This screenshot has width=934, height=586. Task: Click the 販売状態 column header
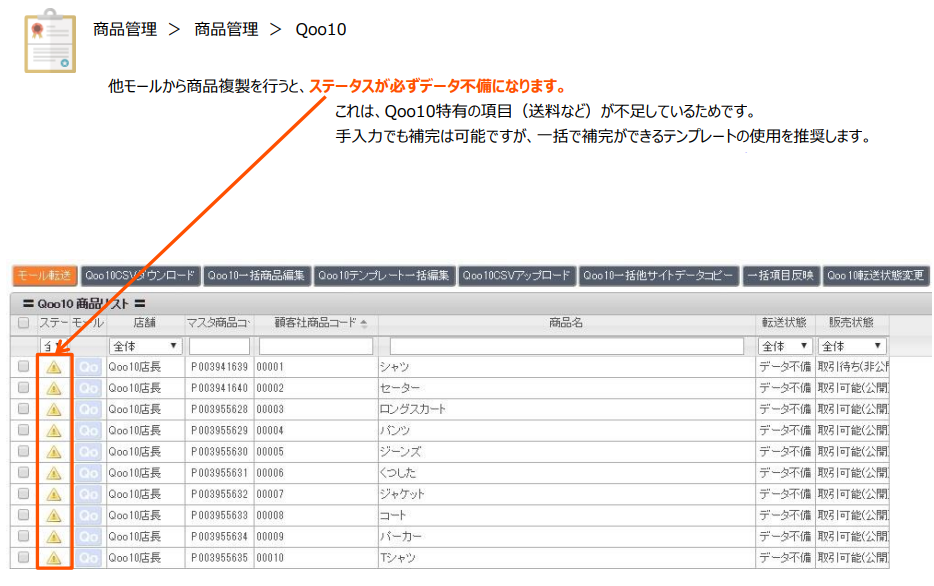(852, 323)
